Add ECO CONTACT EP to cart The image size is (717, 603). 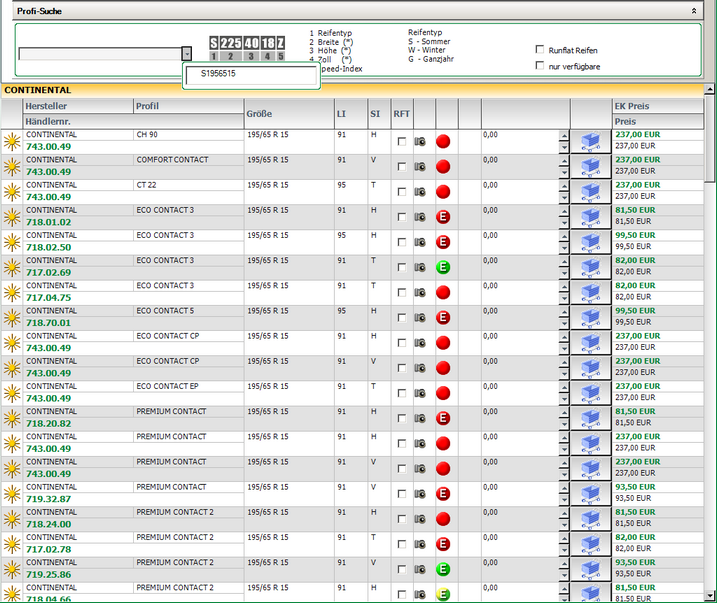tap(591, 393)
